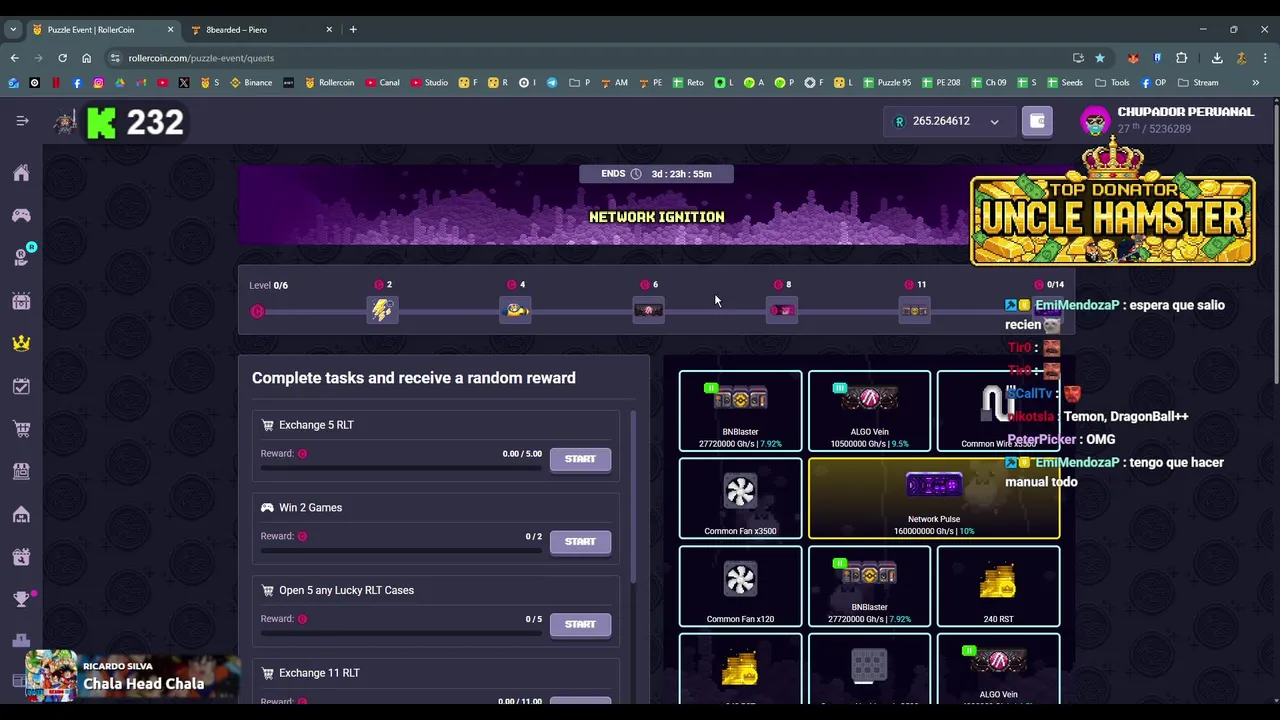Click the task list scrollbar
1280x720 pixels.
point(634,498)
